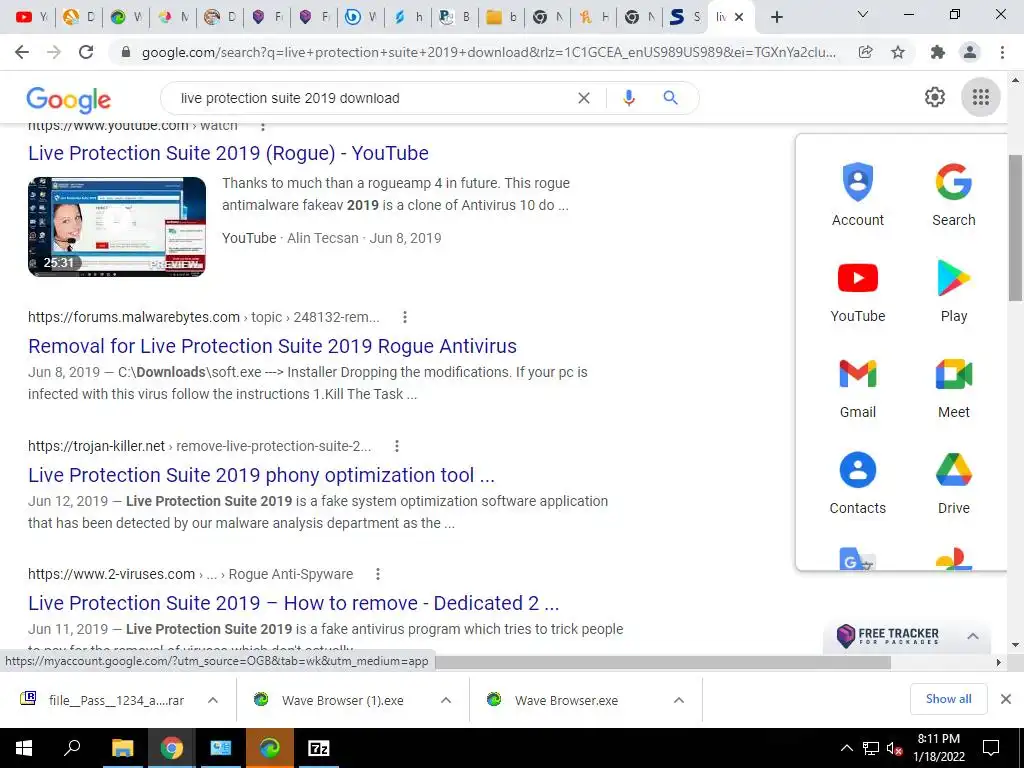
Task: Click the horizontal scrollbar at page bottom
Action: pos(663,662)
